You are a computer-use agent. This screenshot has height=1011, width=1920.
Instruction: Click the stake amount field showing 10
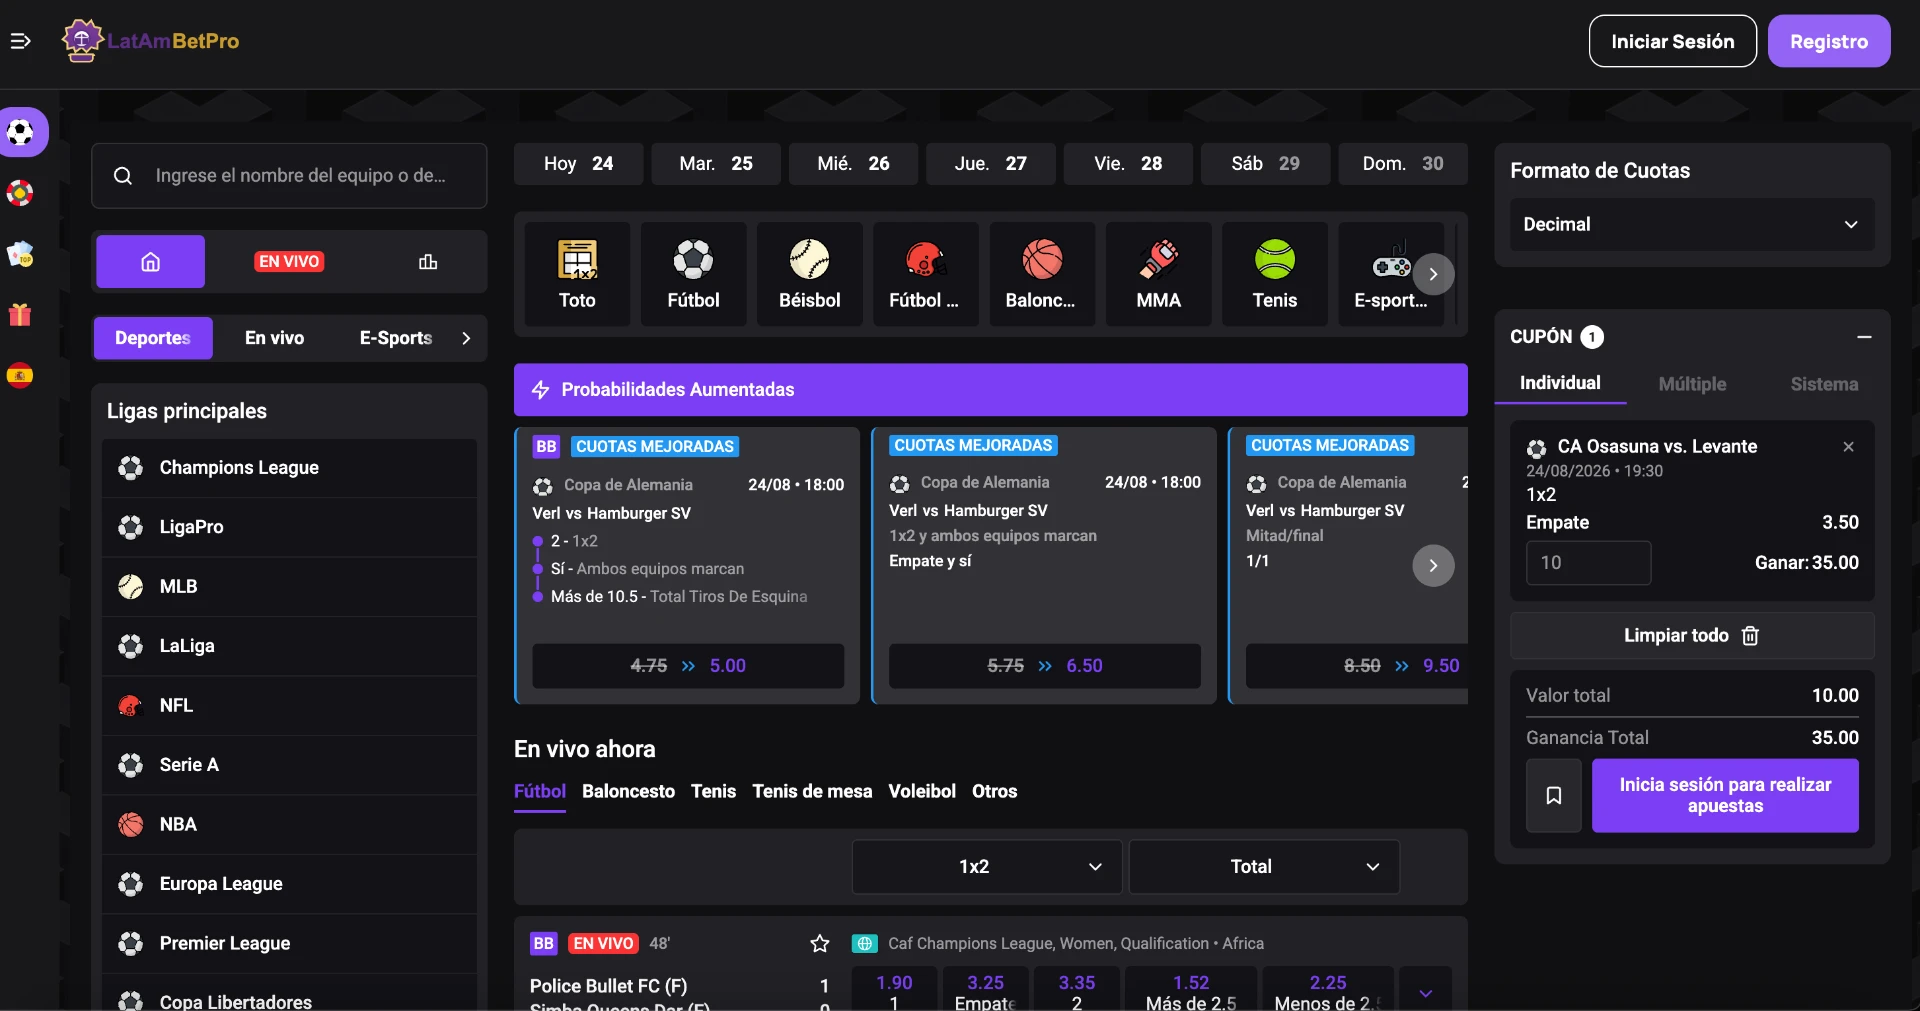1588,563
